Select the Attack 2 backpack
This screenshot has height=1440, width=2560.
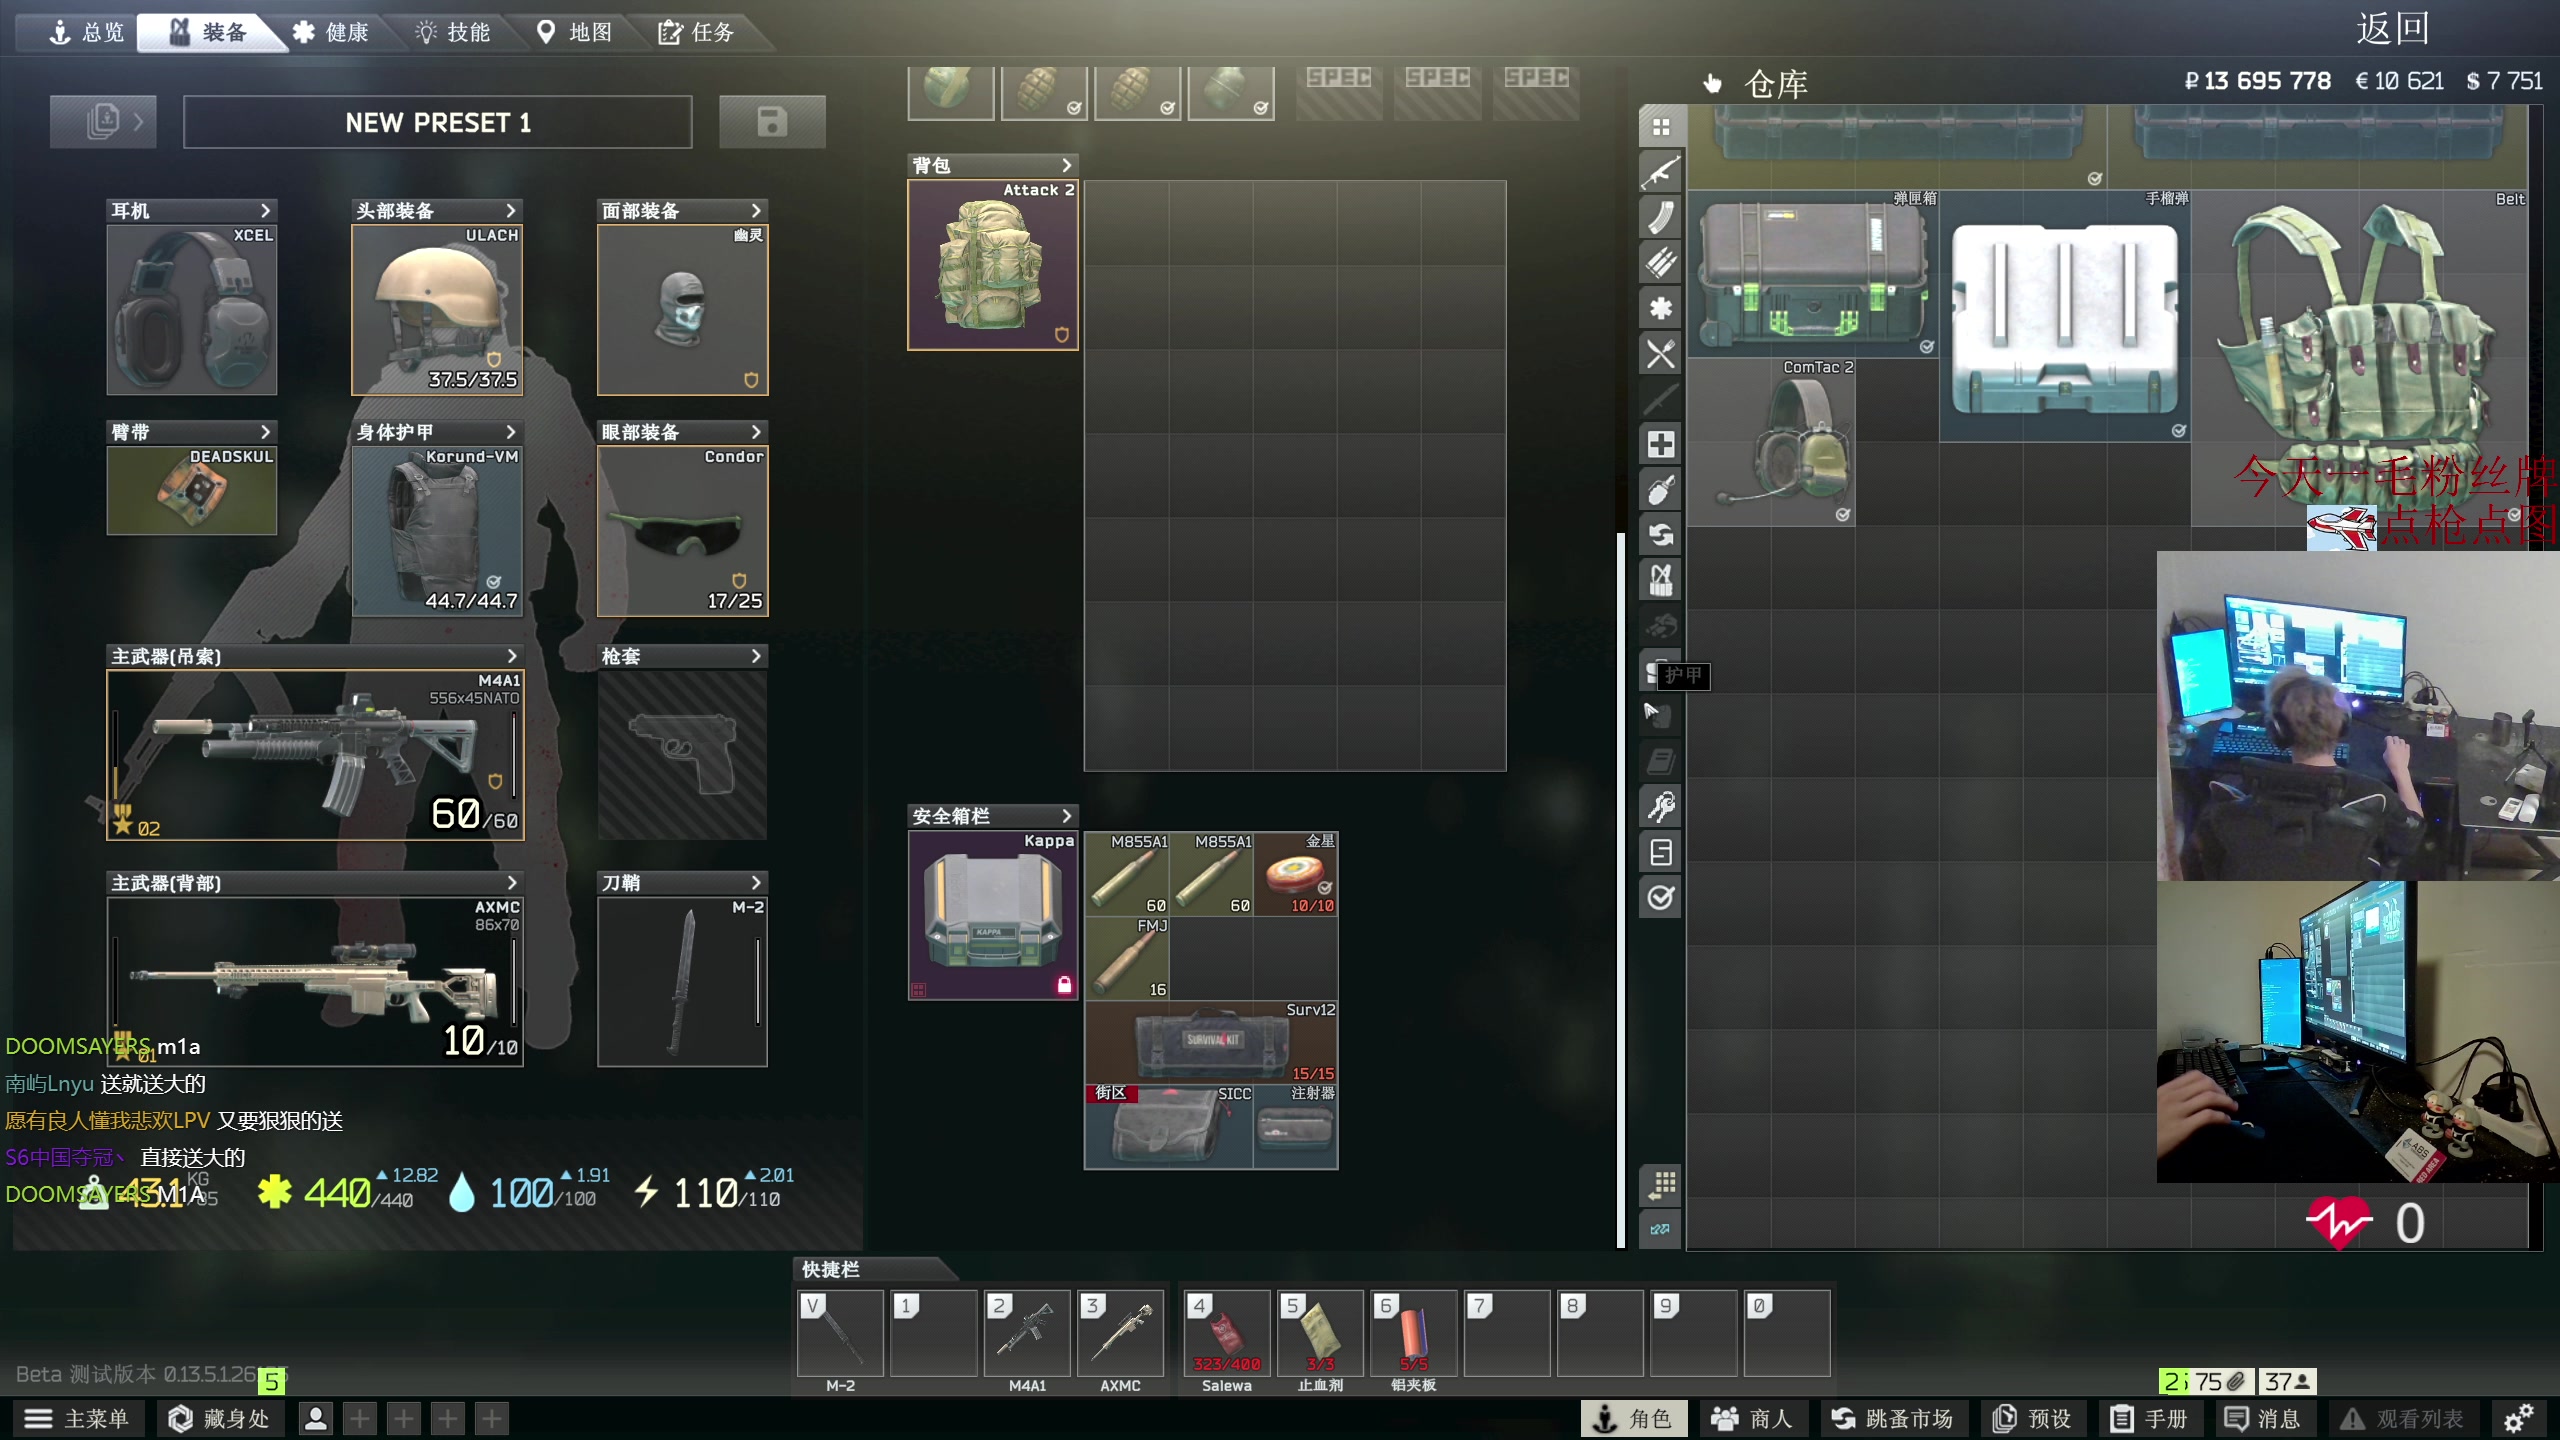(993, 265)
